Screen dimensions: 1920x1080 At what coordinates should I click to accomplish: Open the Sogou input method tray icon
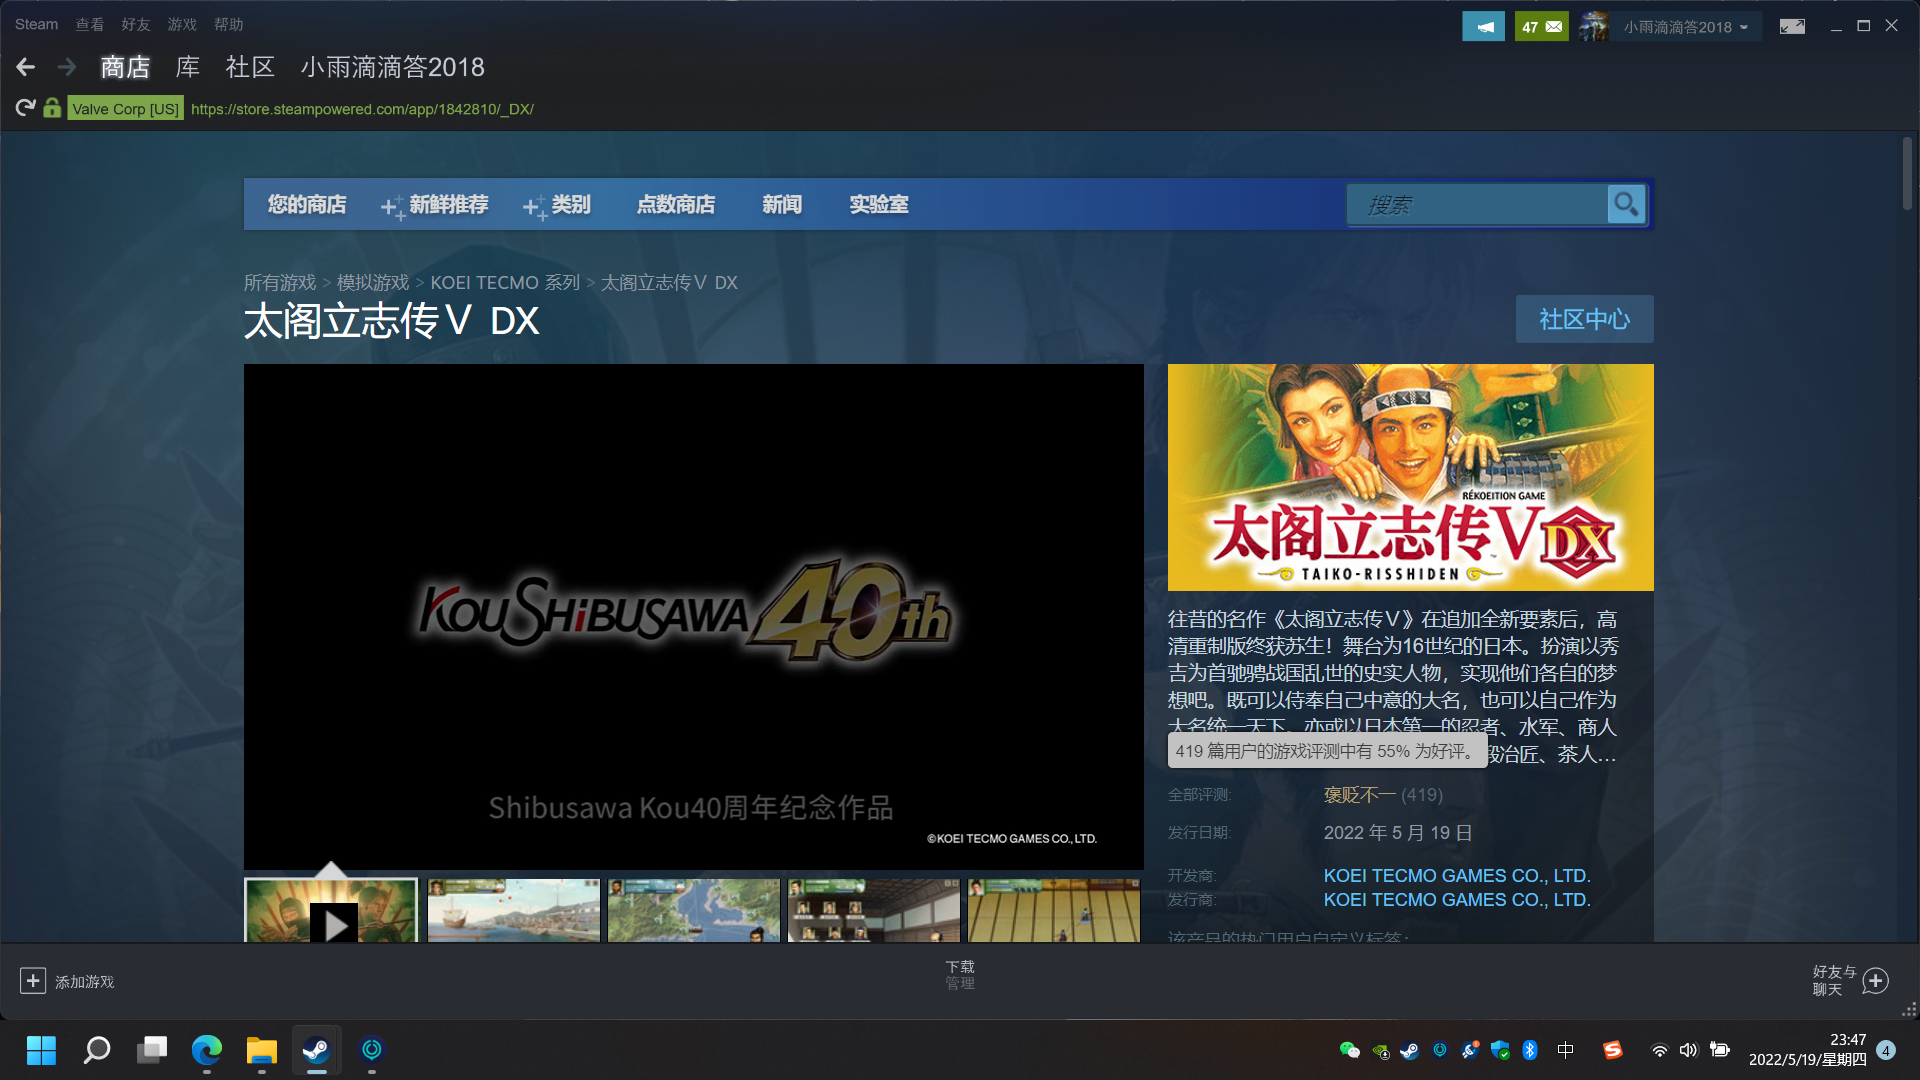[x=1612, y=1050]
